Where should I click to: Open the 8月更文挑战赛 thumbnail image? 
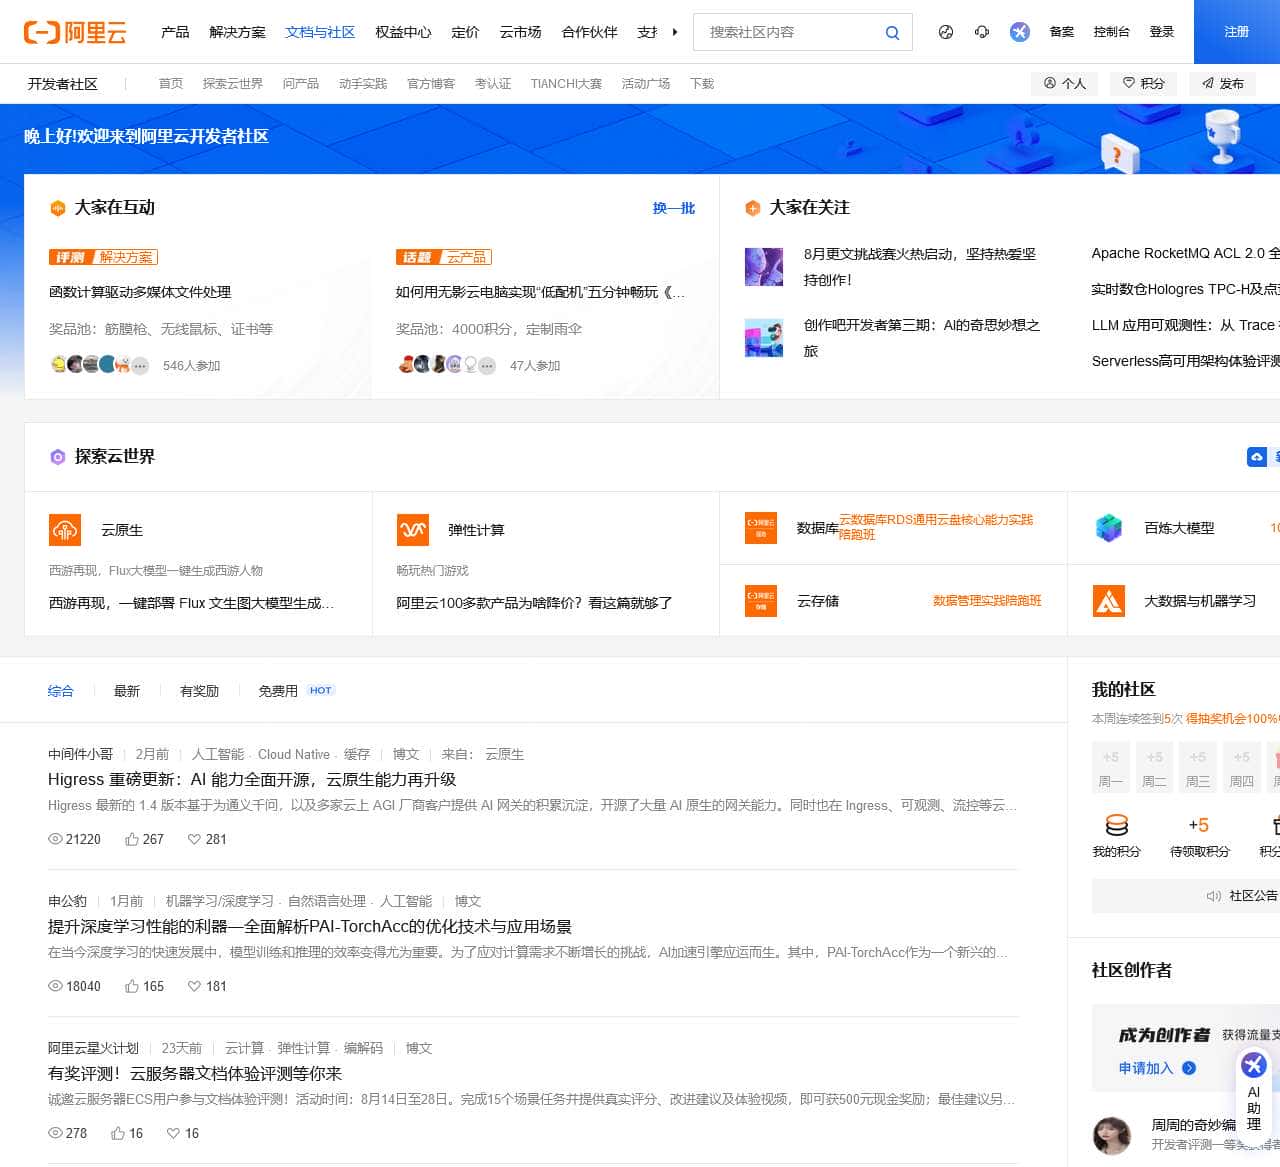pos(764,267)
